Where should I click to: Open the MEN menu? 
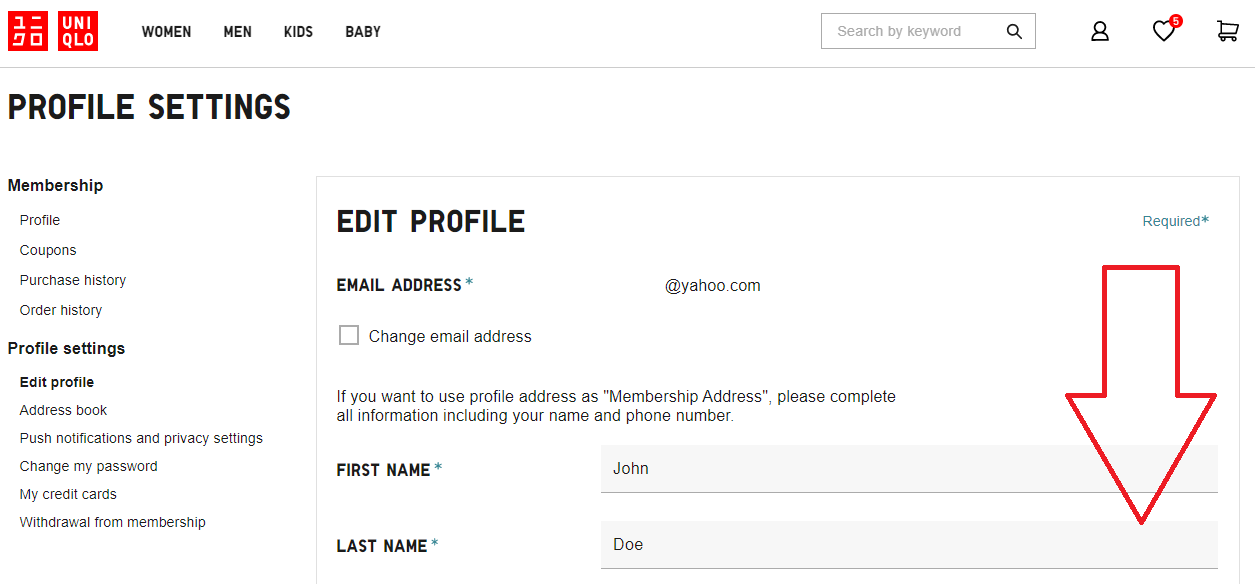tap(237, 32)
